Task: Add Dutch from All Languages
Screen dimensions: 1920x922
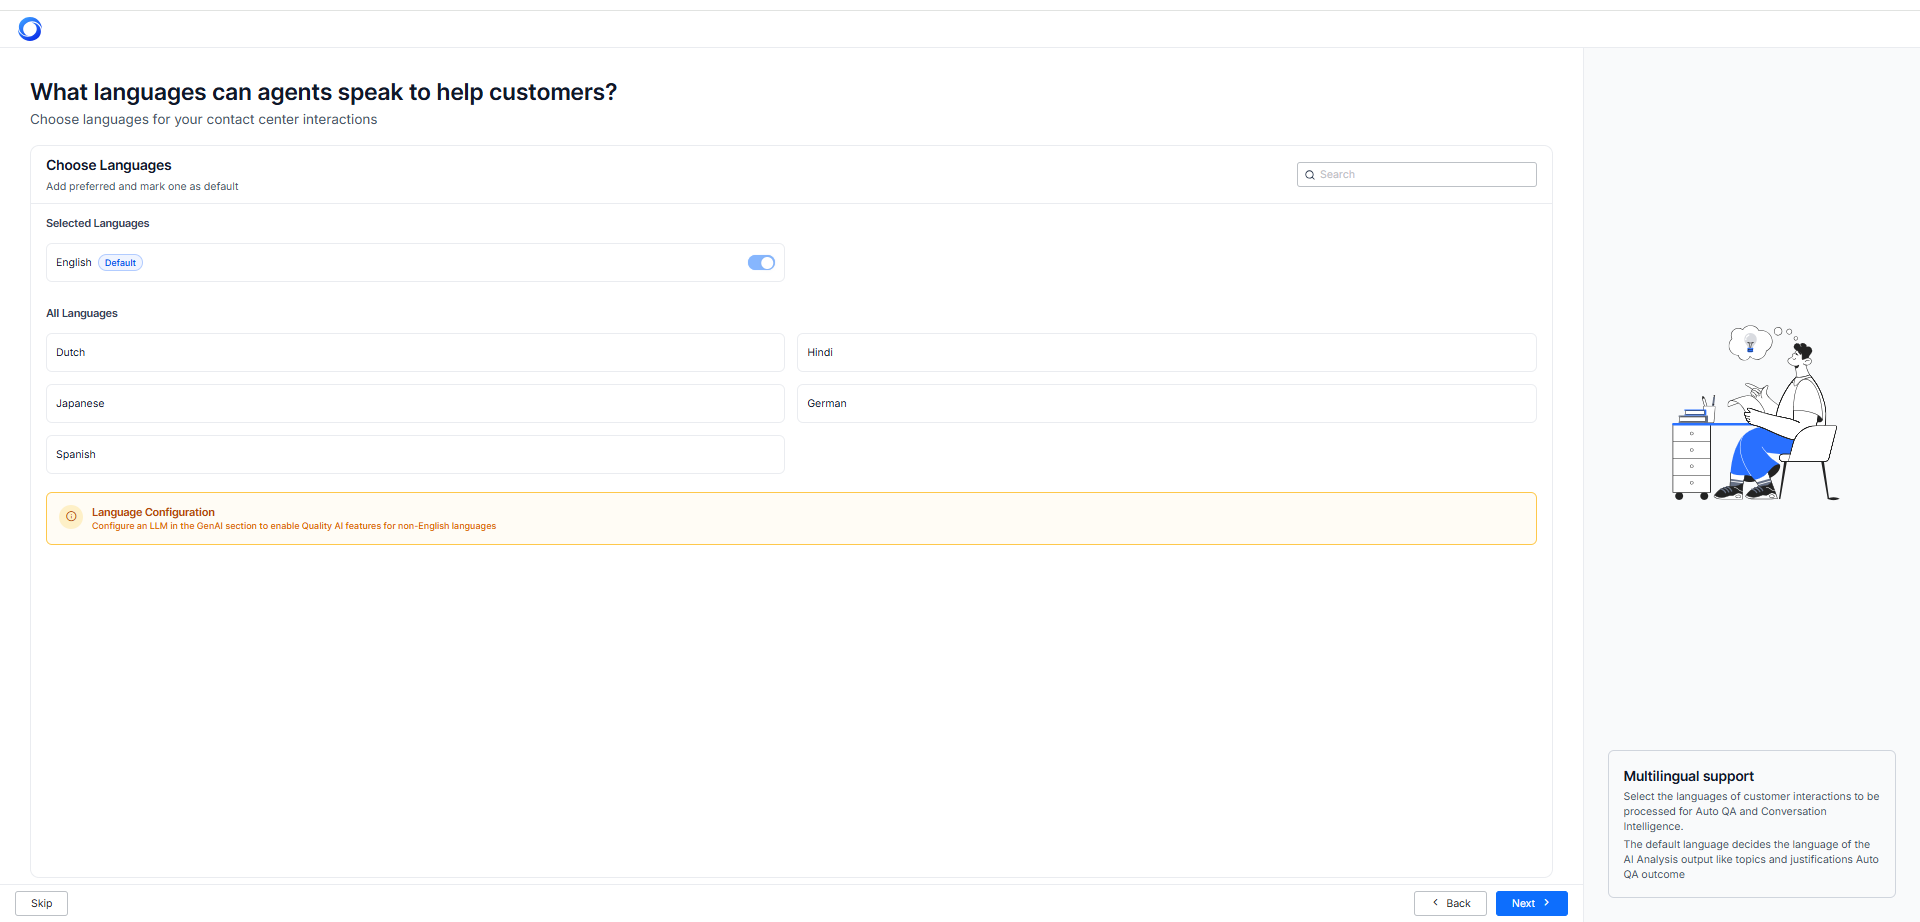Action: point(415,353)
